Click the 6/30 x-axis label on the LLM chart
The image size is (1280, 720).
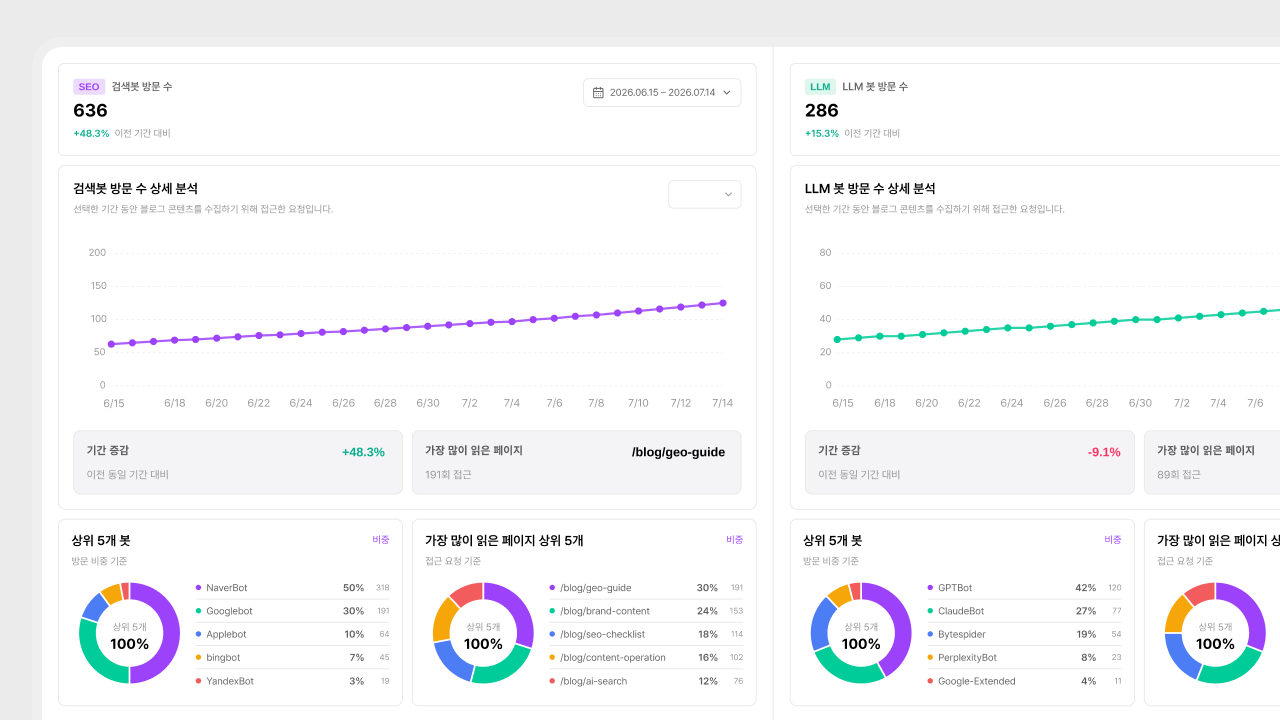tap(1140, 403)
